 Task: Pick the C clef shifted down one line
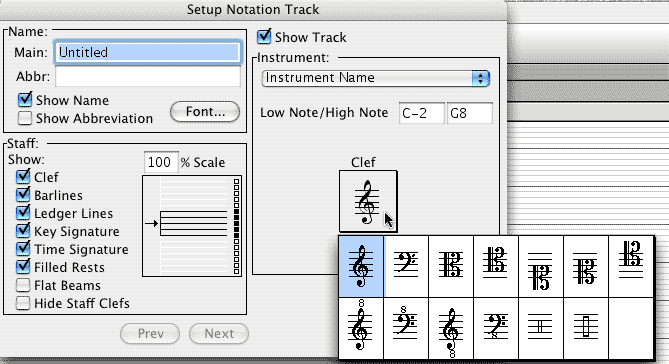pyautogui.click(x=586, y=266)
